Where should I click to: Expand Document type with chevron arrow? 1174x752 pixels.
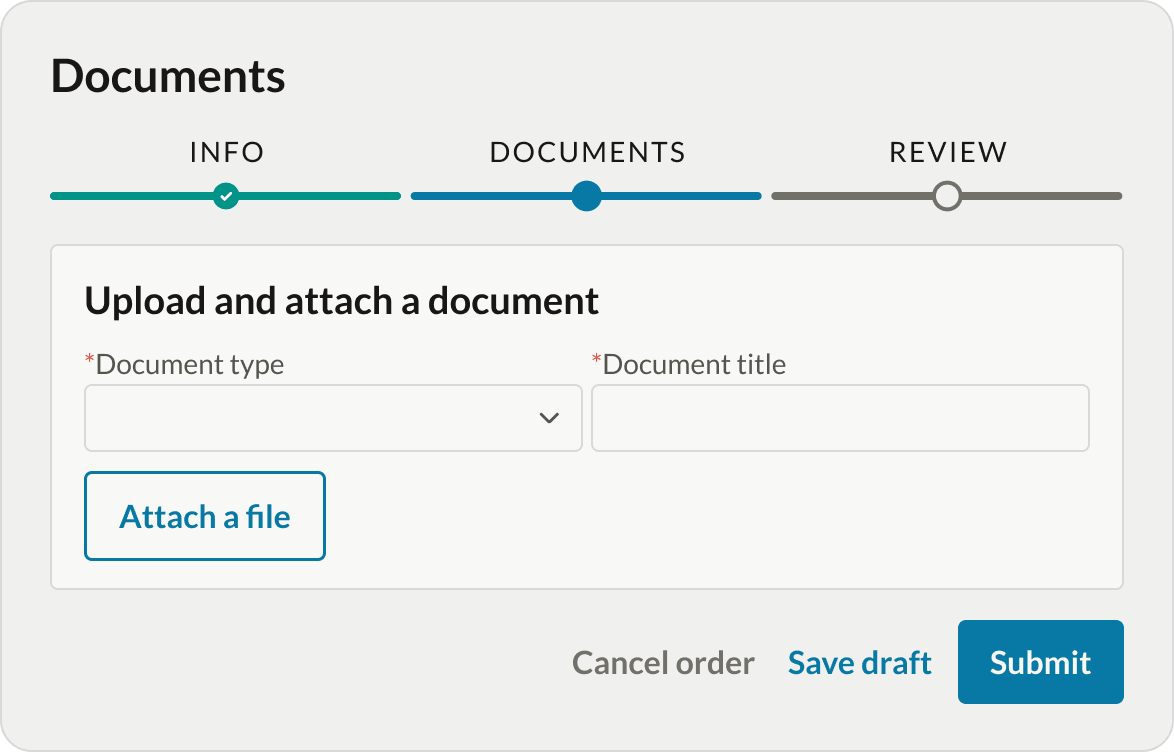point(549,418)
